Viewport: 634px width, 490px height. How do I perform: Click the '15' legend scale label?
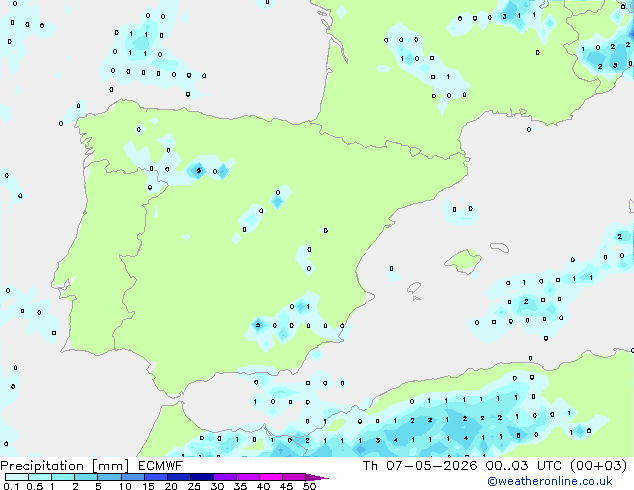tap(148, 486)
